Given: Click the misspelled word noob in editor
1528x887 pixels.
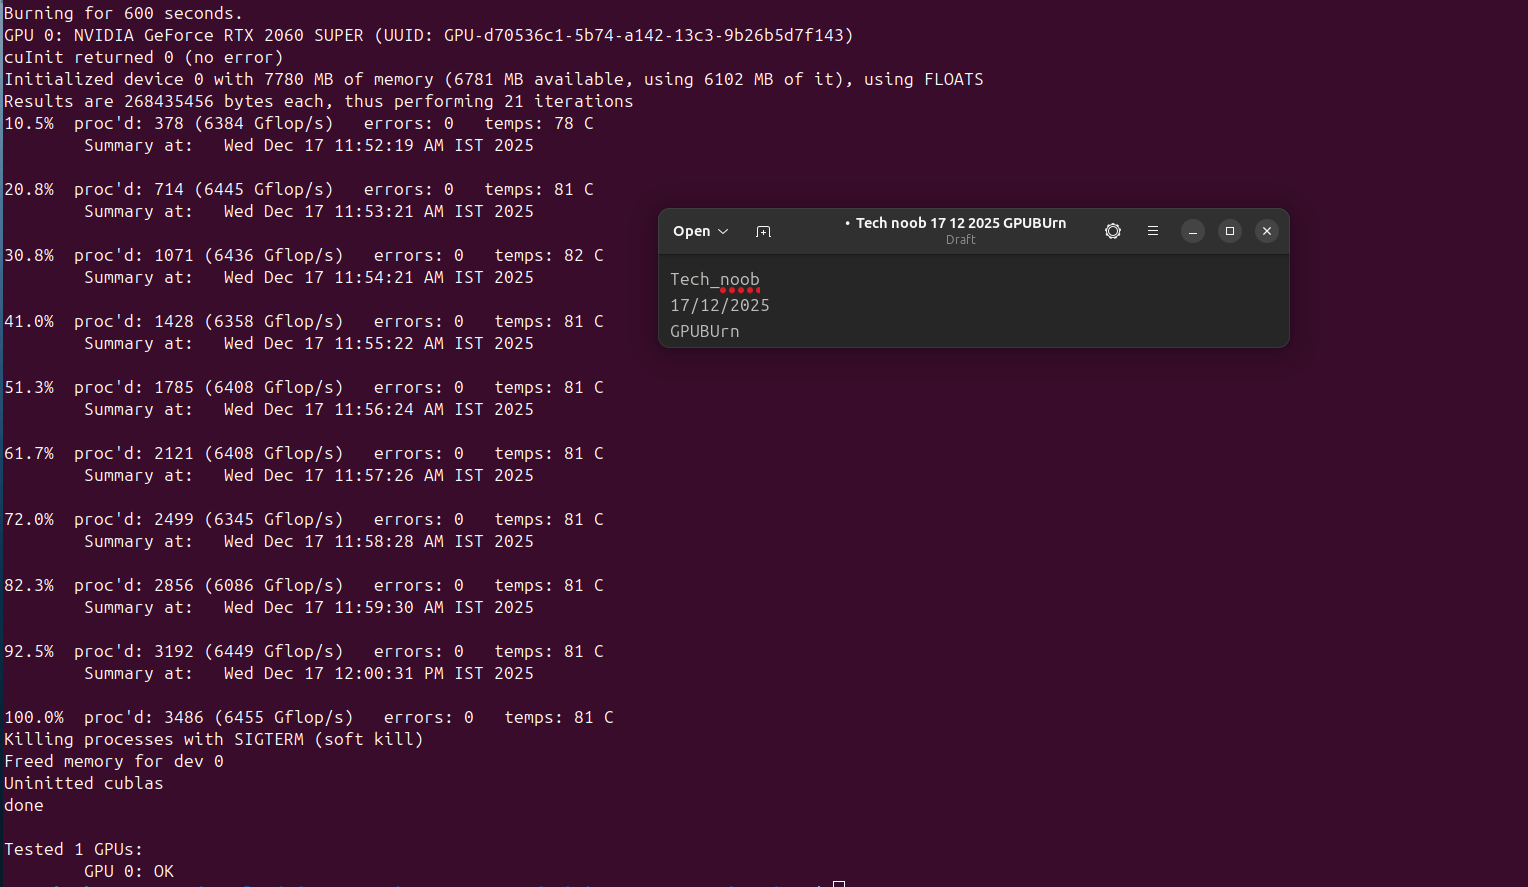Looking at the screenshot, I should pyautogui.click(x=739, y=280).
